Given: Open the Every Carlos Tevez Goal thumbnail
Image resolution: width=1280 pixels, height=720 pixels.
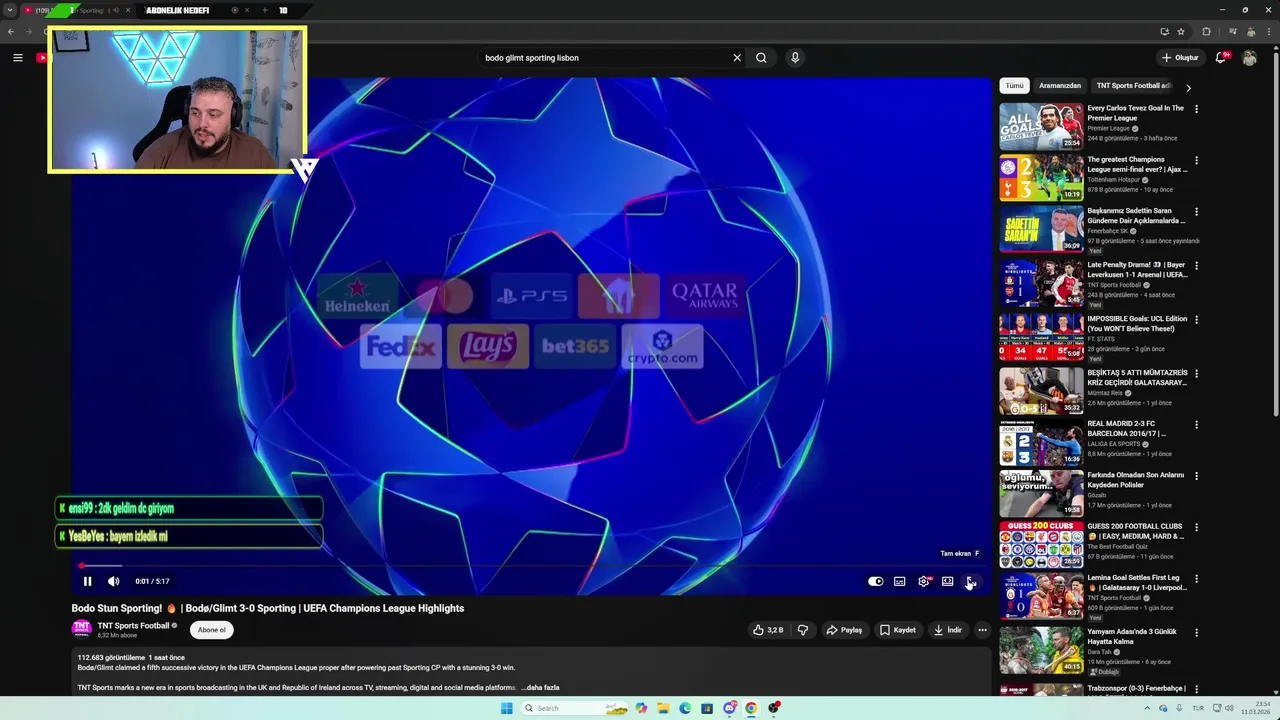Looking at the screenshot, I should point(1041,126).
